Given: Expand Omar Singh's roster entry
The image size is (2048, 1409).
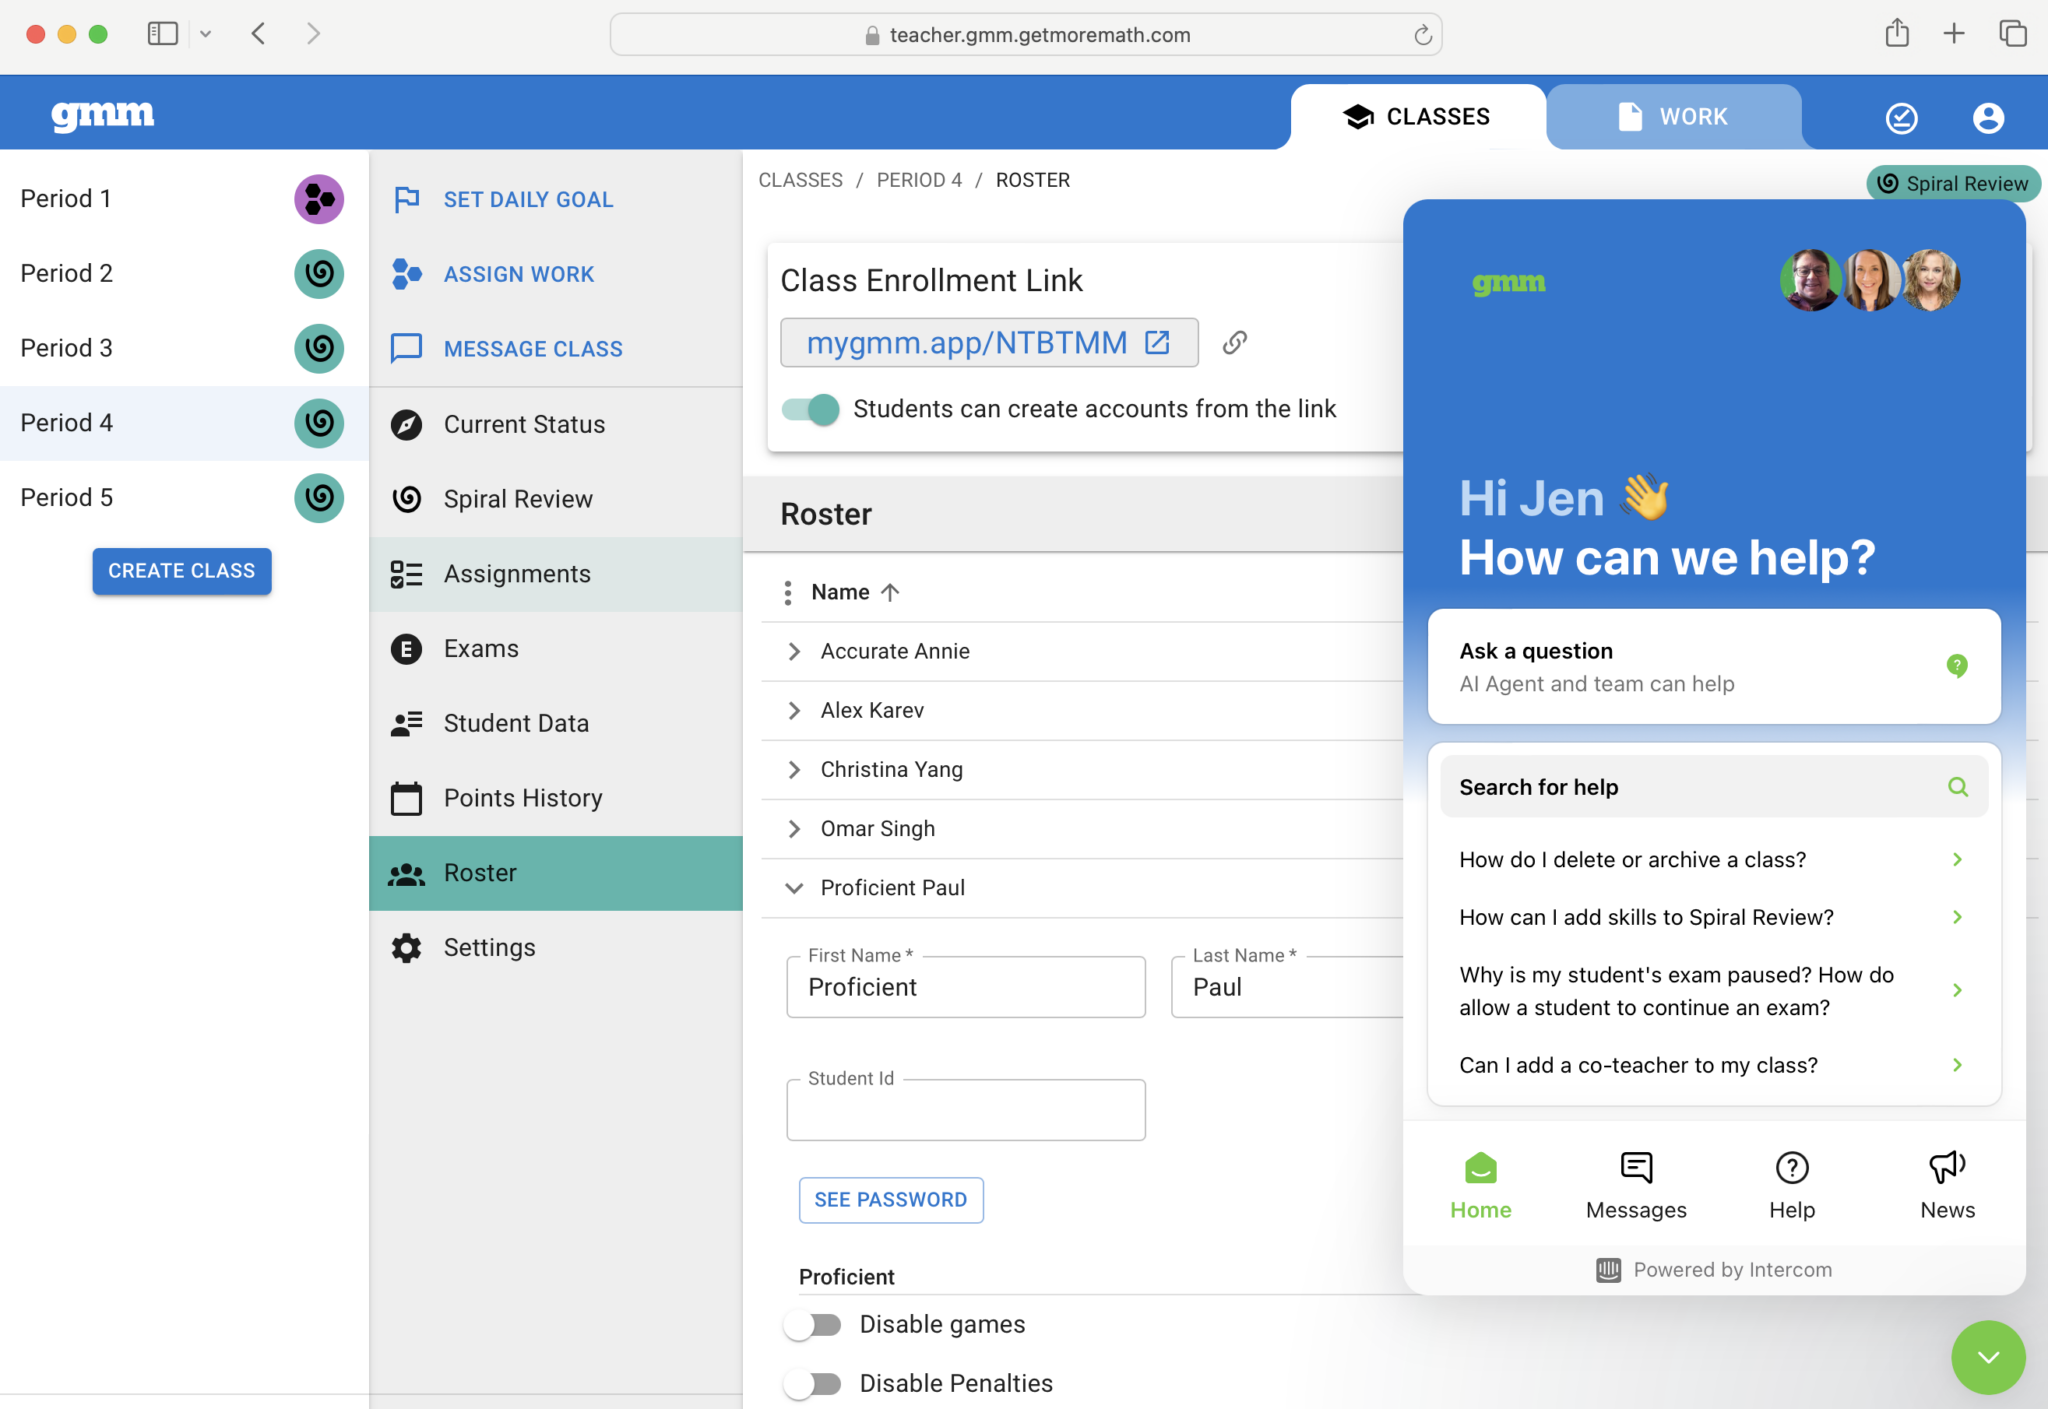Looking at the screenshot, I should pos(794,829).
